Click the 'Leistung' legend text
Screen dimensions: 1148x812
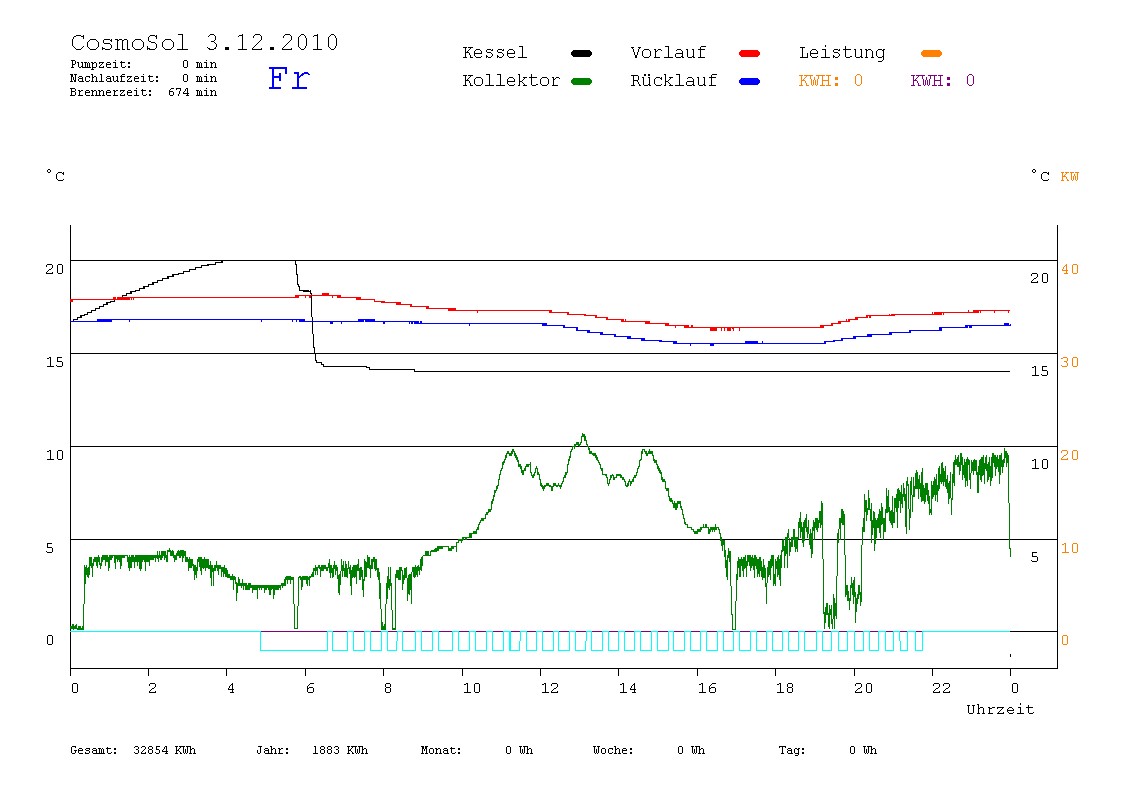tap(842, 53)
